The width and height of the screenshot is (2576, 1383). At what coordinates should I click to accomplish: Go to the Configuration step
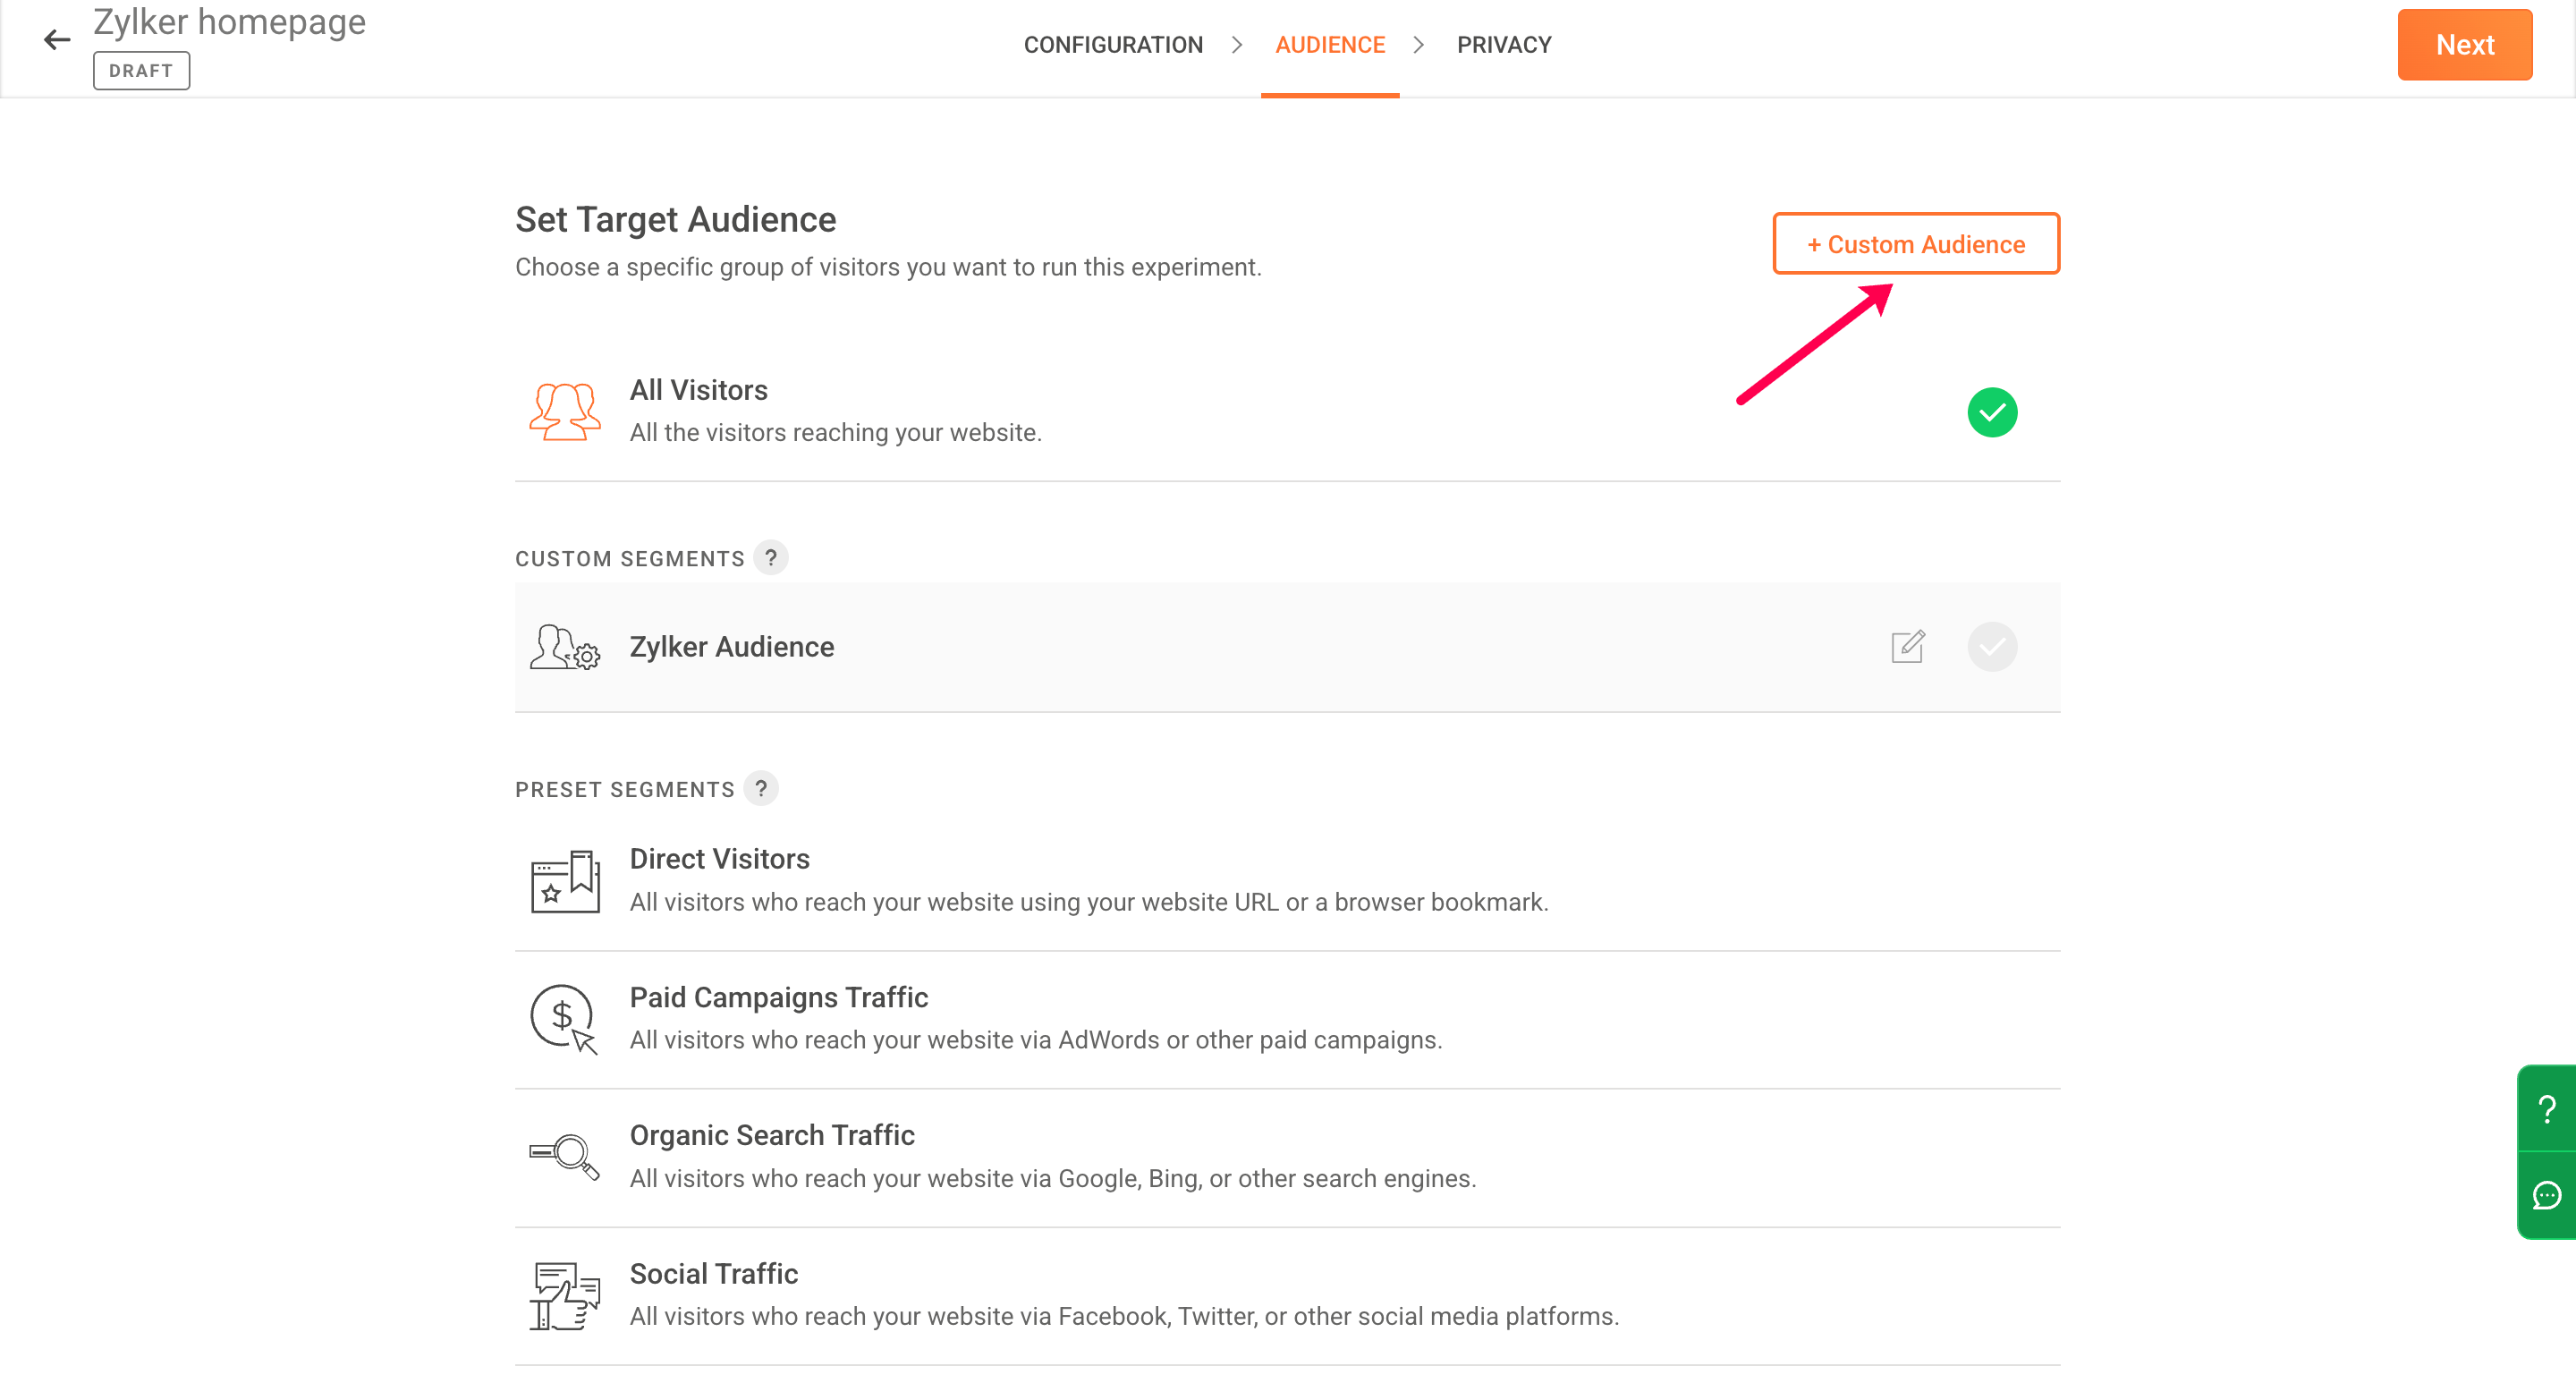(1112, 45)
